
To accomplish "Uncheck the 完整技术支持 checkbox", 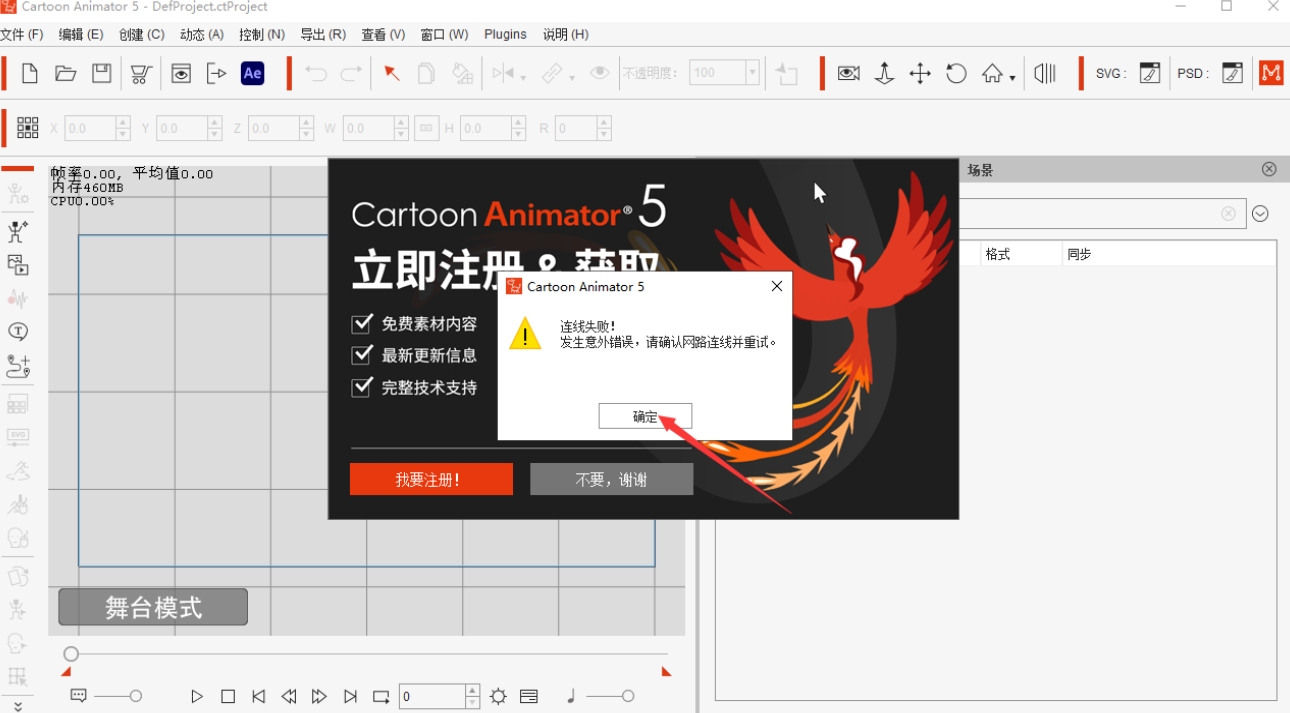I will point(362,387).
